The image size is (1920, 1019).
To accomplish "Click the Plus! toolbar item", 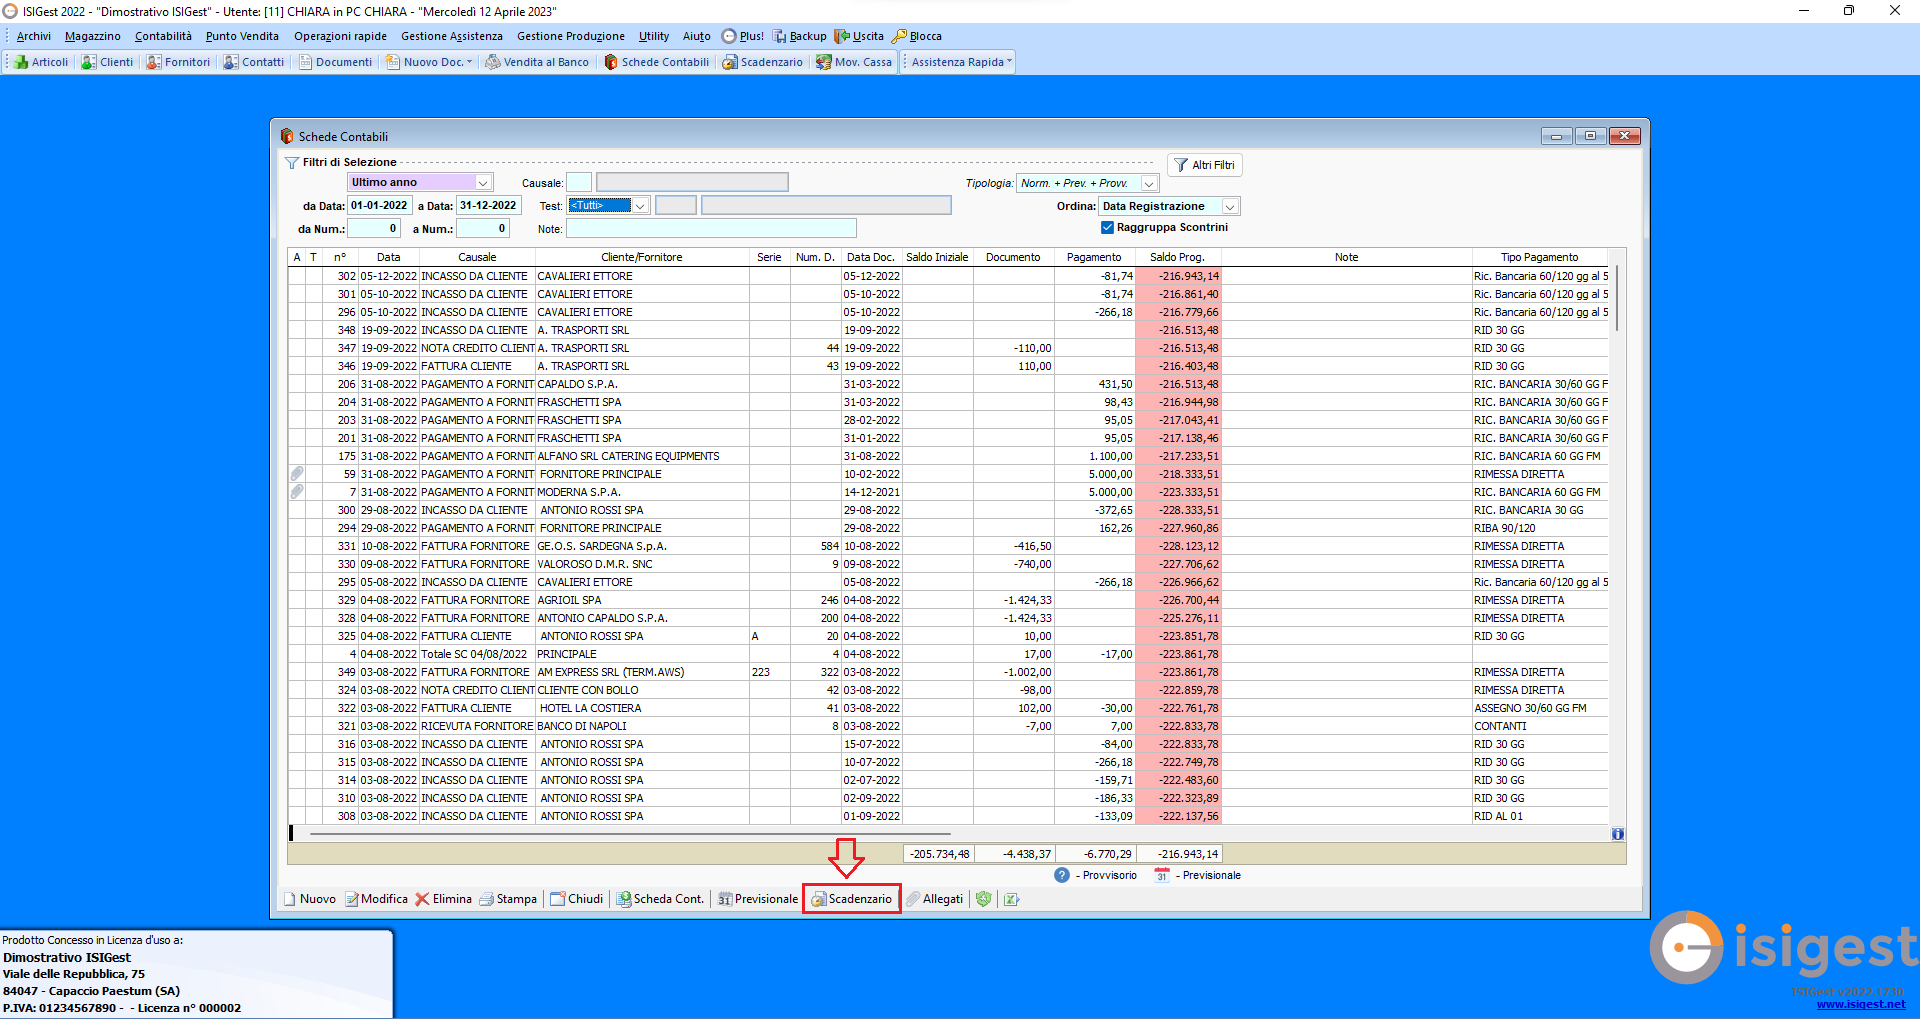I will tap(743, 36).
